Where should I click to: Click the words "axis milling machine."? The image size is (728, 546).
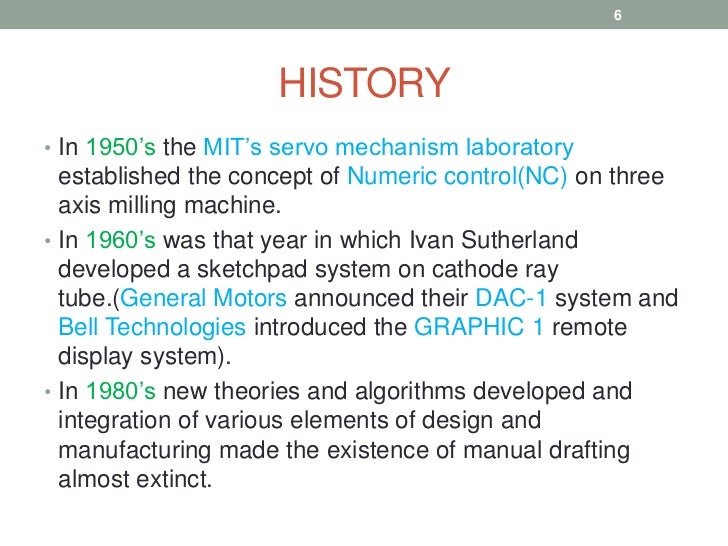[x=169, y=205]
